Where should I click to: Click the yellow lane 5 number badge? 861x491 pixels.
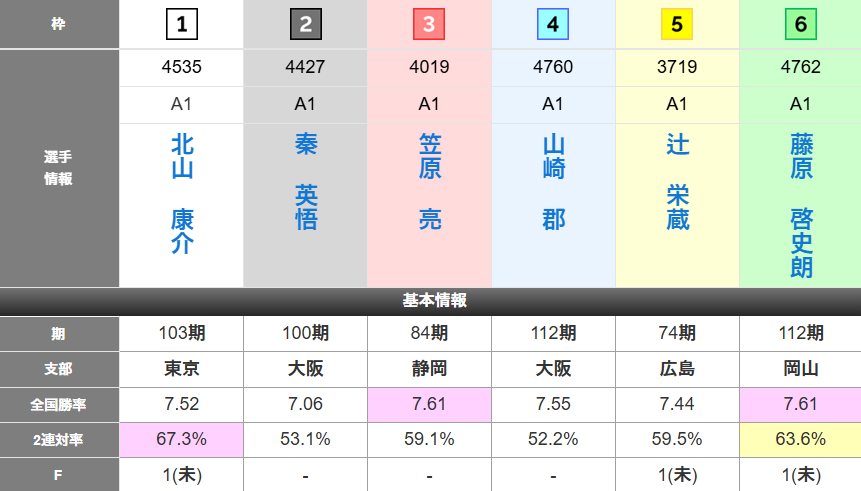click(677, 24)
